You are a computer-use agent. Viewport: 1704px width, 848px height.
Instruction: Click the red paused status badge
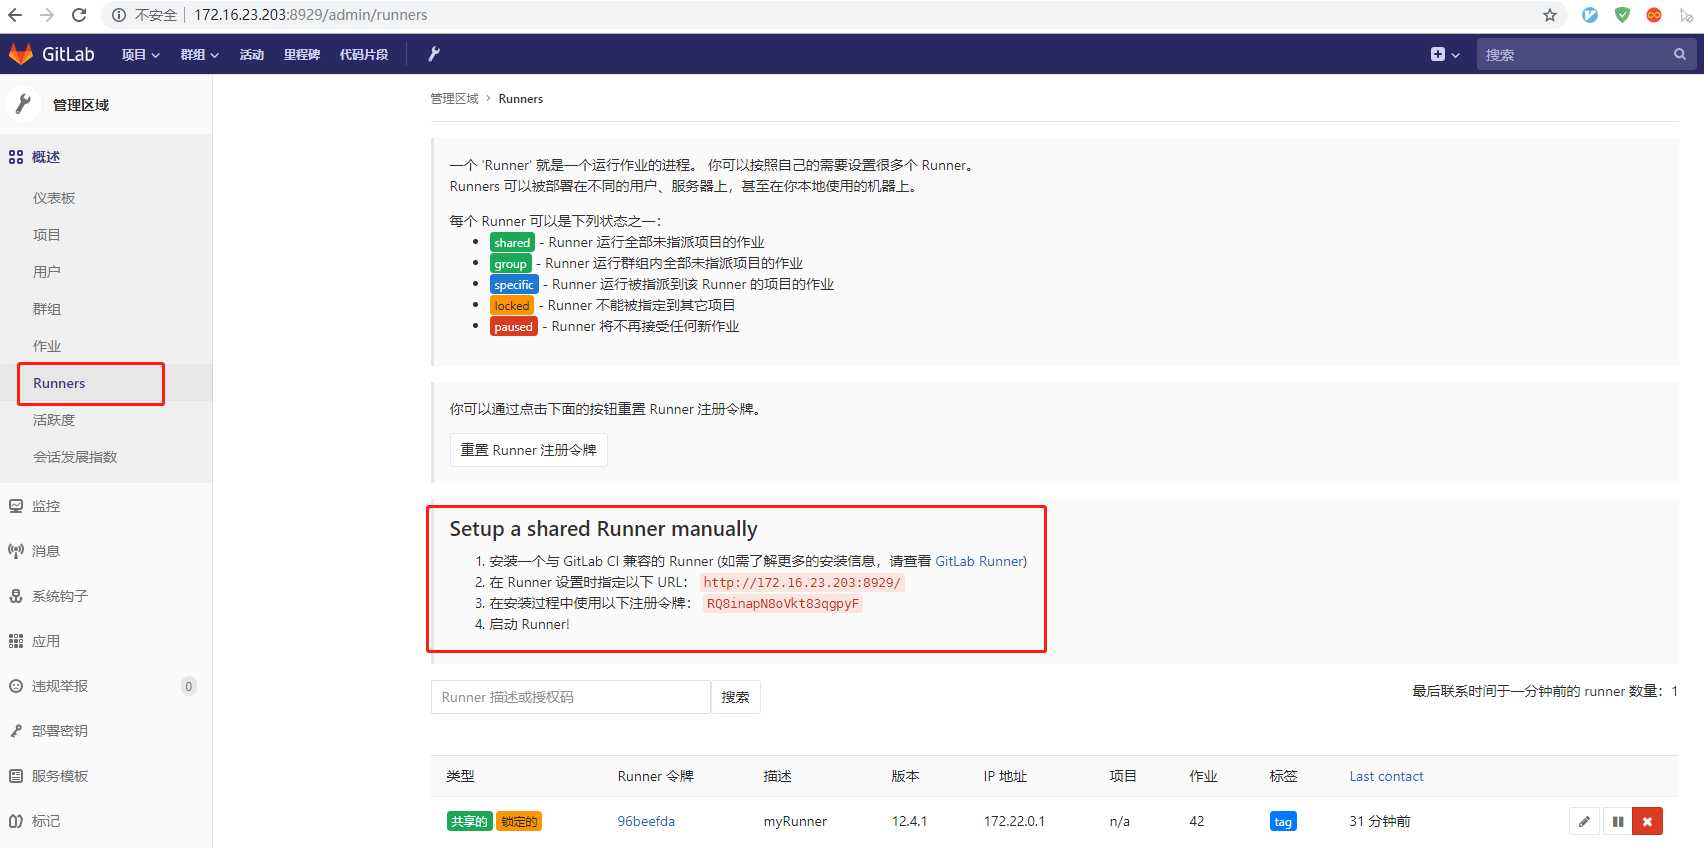click(x=513, y=326)
